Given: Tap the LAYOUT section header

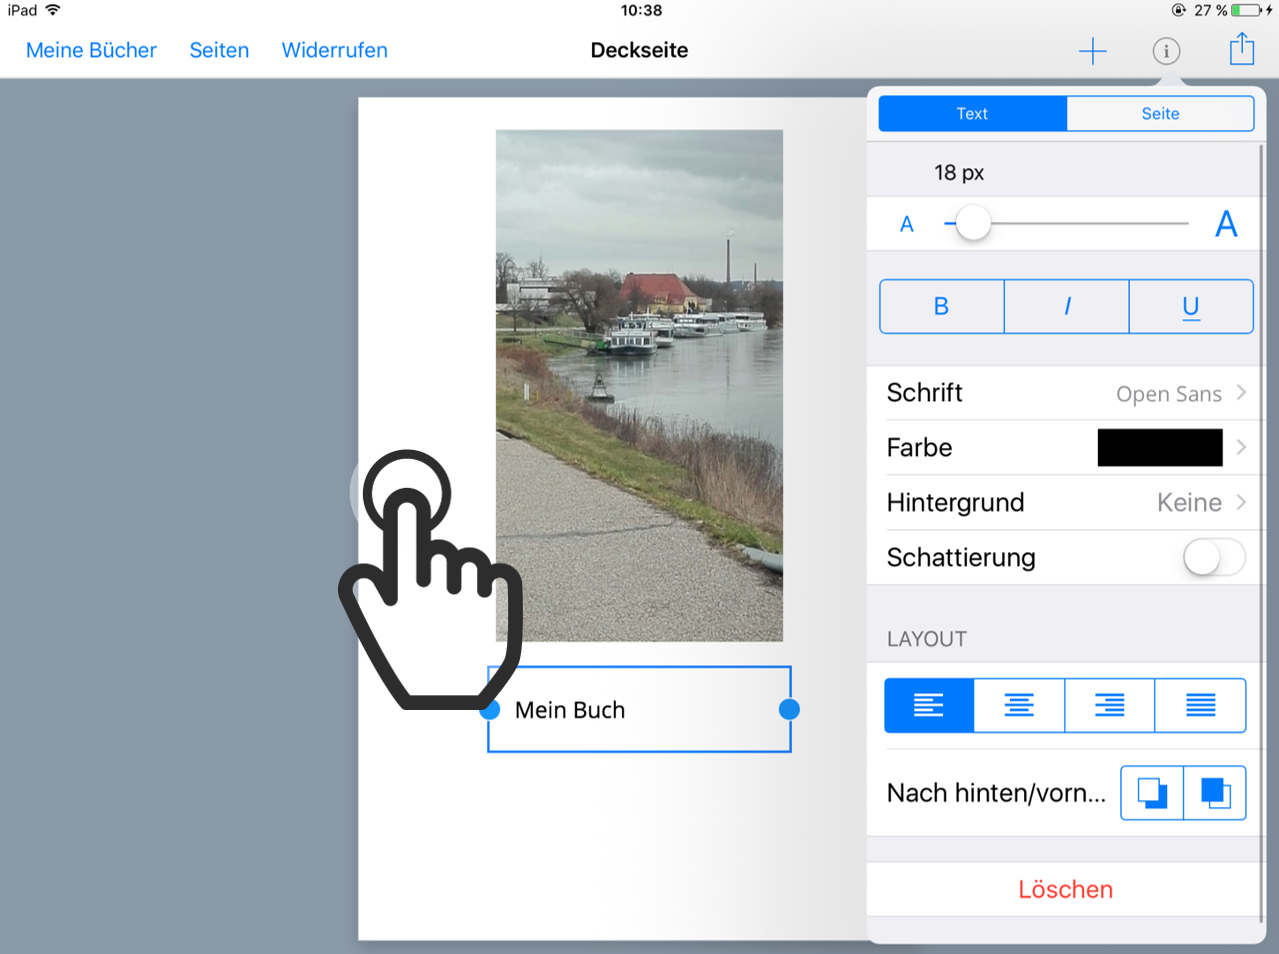Looking at the screenshot, I should 927,639.
